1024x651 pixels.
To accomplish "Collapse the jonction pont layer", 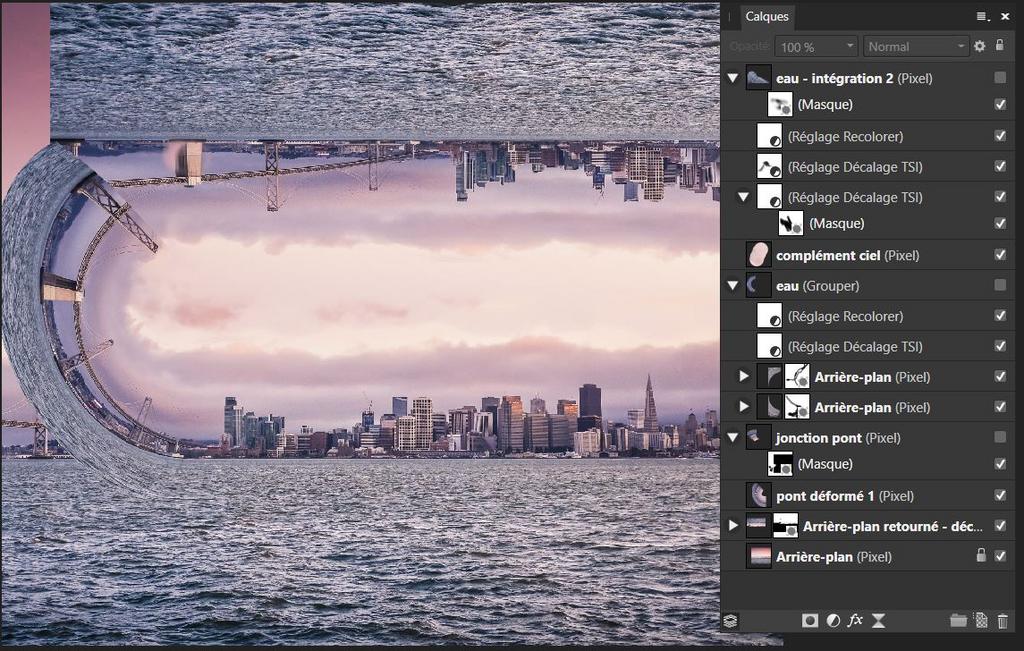I will click(733, 437).
